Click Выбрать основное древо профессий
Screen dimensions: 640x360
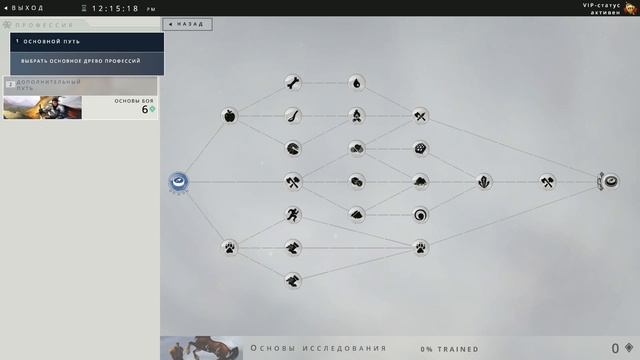(87, 63)
